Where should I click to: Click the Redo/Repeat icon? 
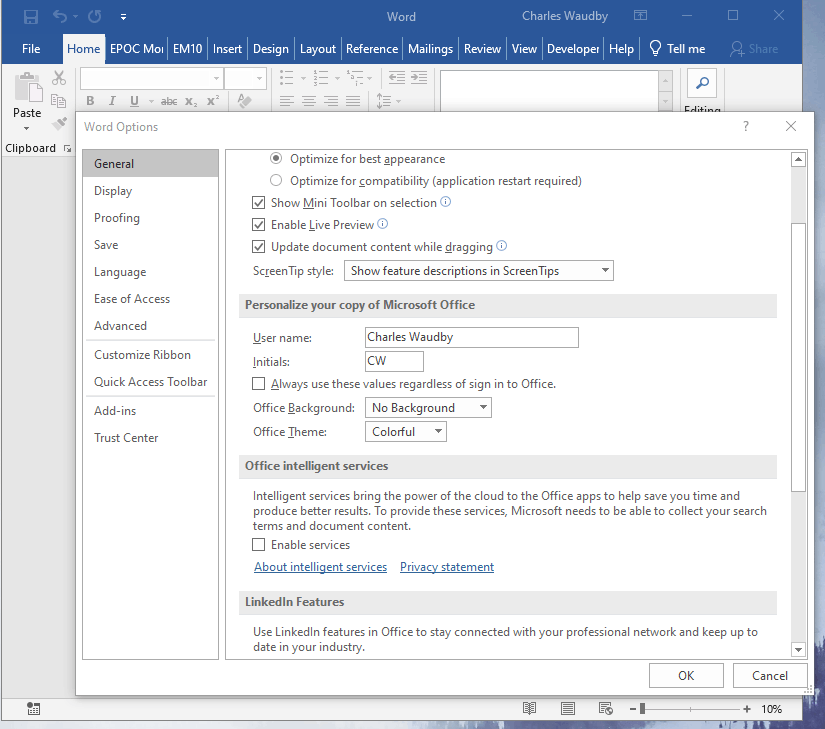tap(95, 17)
